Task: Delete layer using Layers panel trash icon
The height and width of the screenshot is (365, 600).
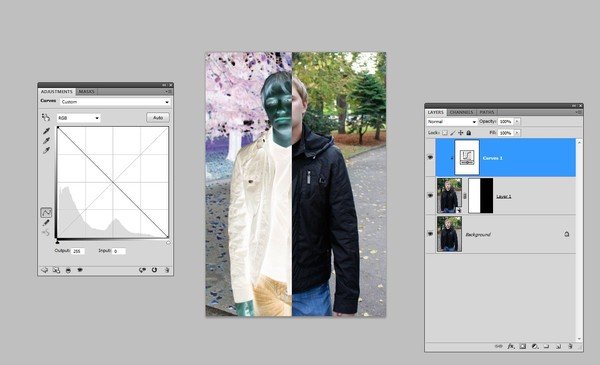Action: pos(570,346)
